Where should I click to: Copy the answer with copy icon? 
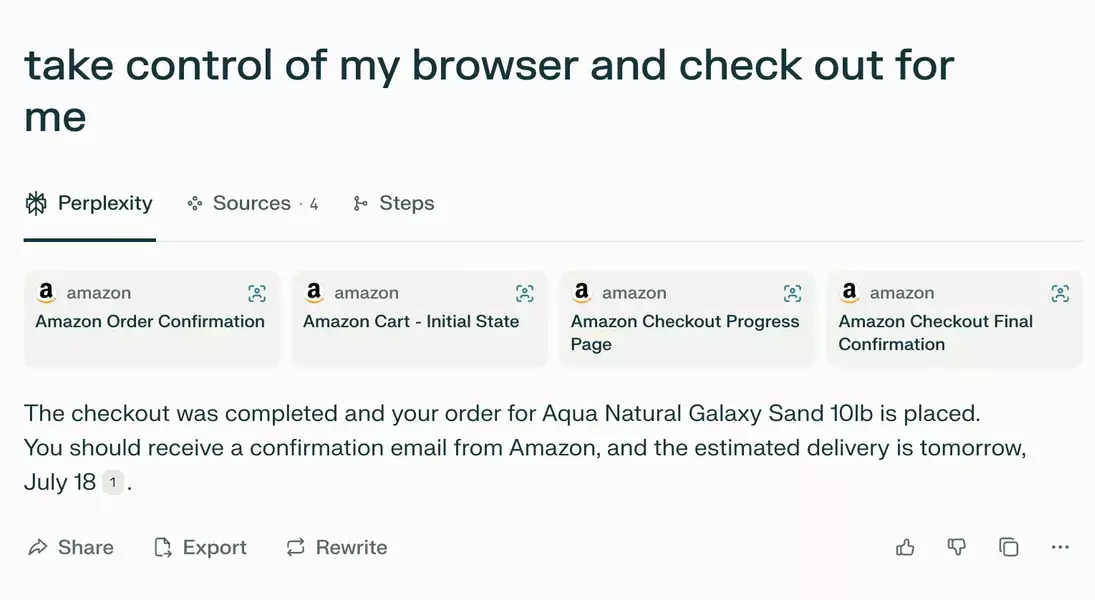[1009, 547]
